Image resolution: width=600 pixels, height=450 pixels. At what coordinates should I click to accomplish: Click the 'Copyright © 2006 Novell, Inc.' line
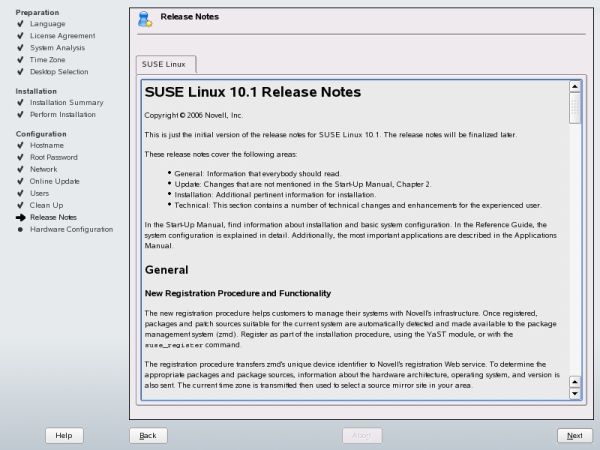coord(193,115)
